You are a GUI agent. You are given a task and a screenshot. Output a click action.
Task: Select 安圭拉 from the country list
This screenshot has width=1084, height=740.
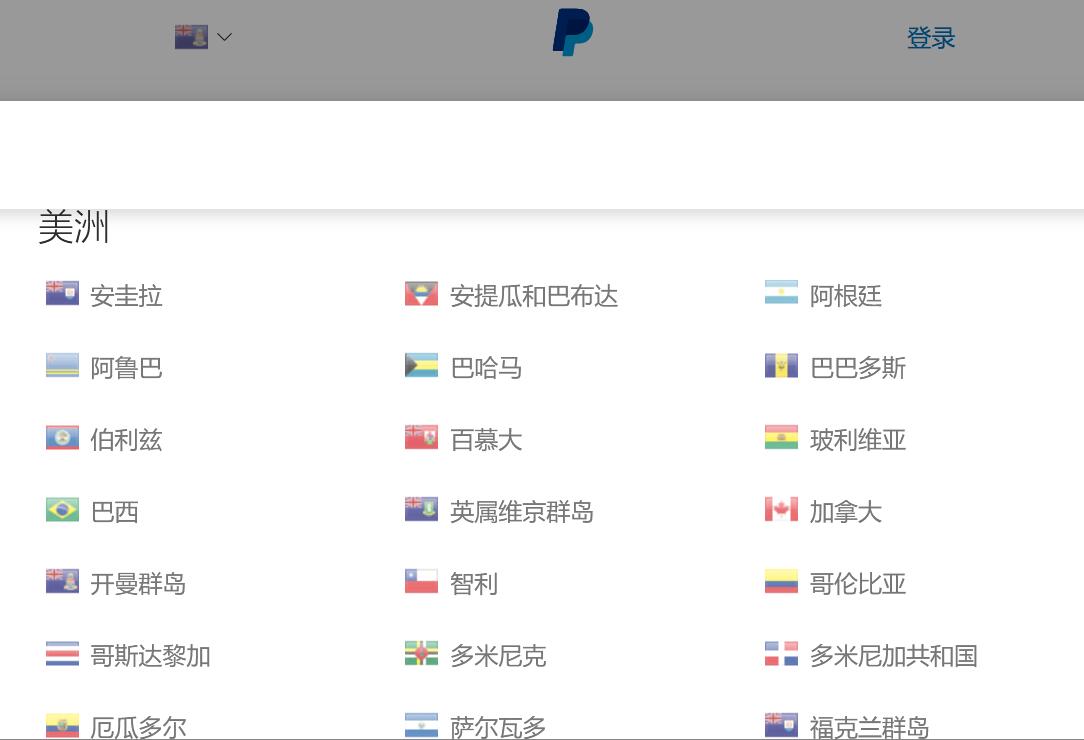[x=126, y=296]
